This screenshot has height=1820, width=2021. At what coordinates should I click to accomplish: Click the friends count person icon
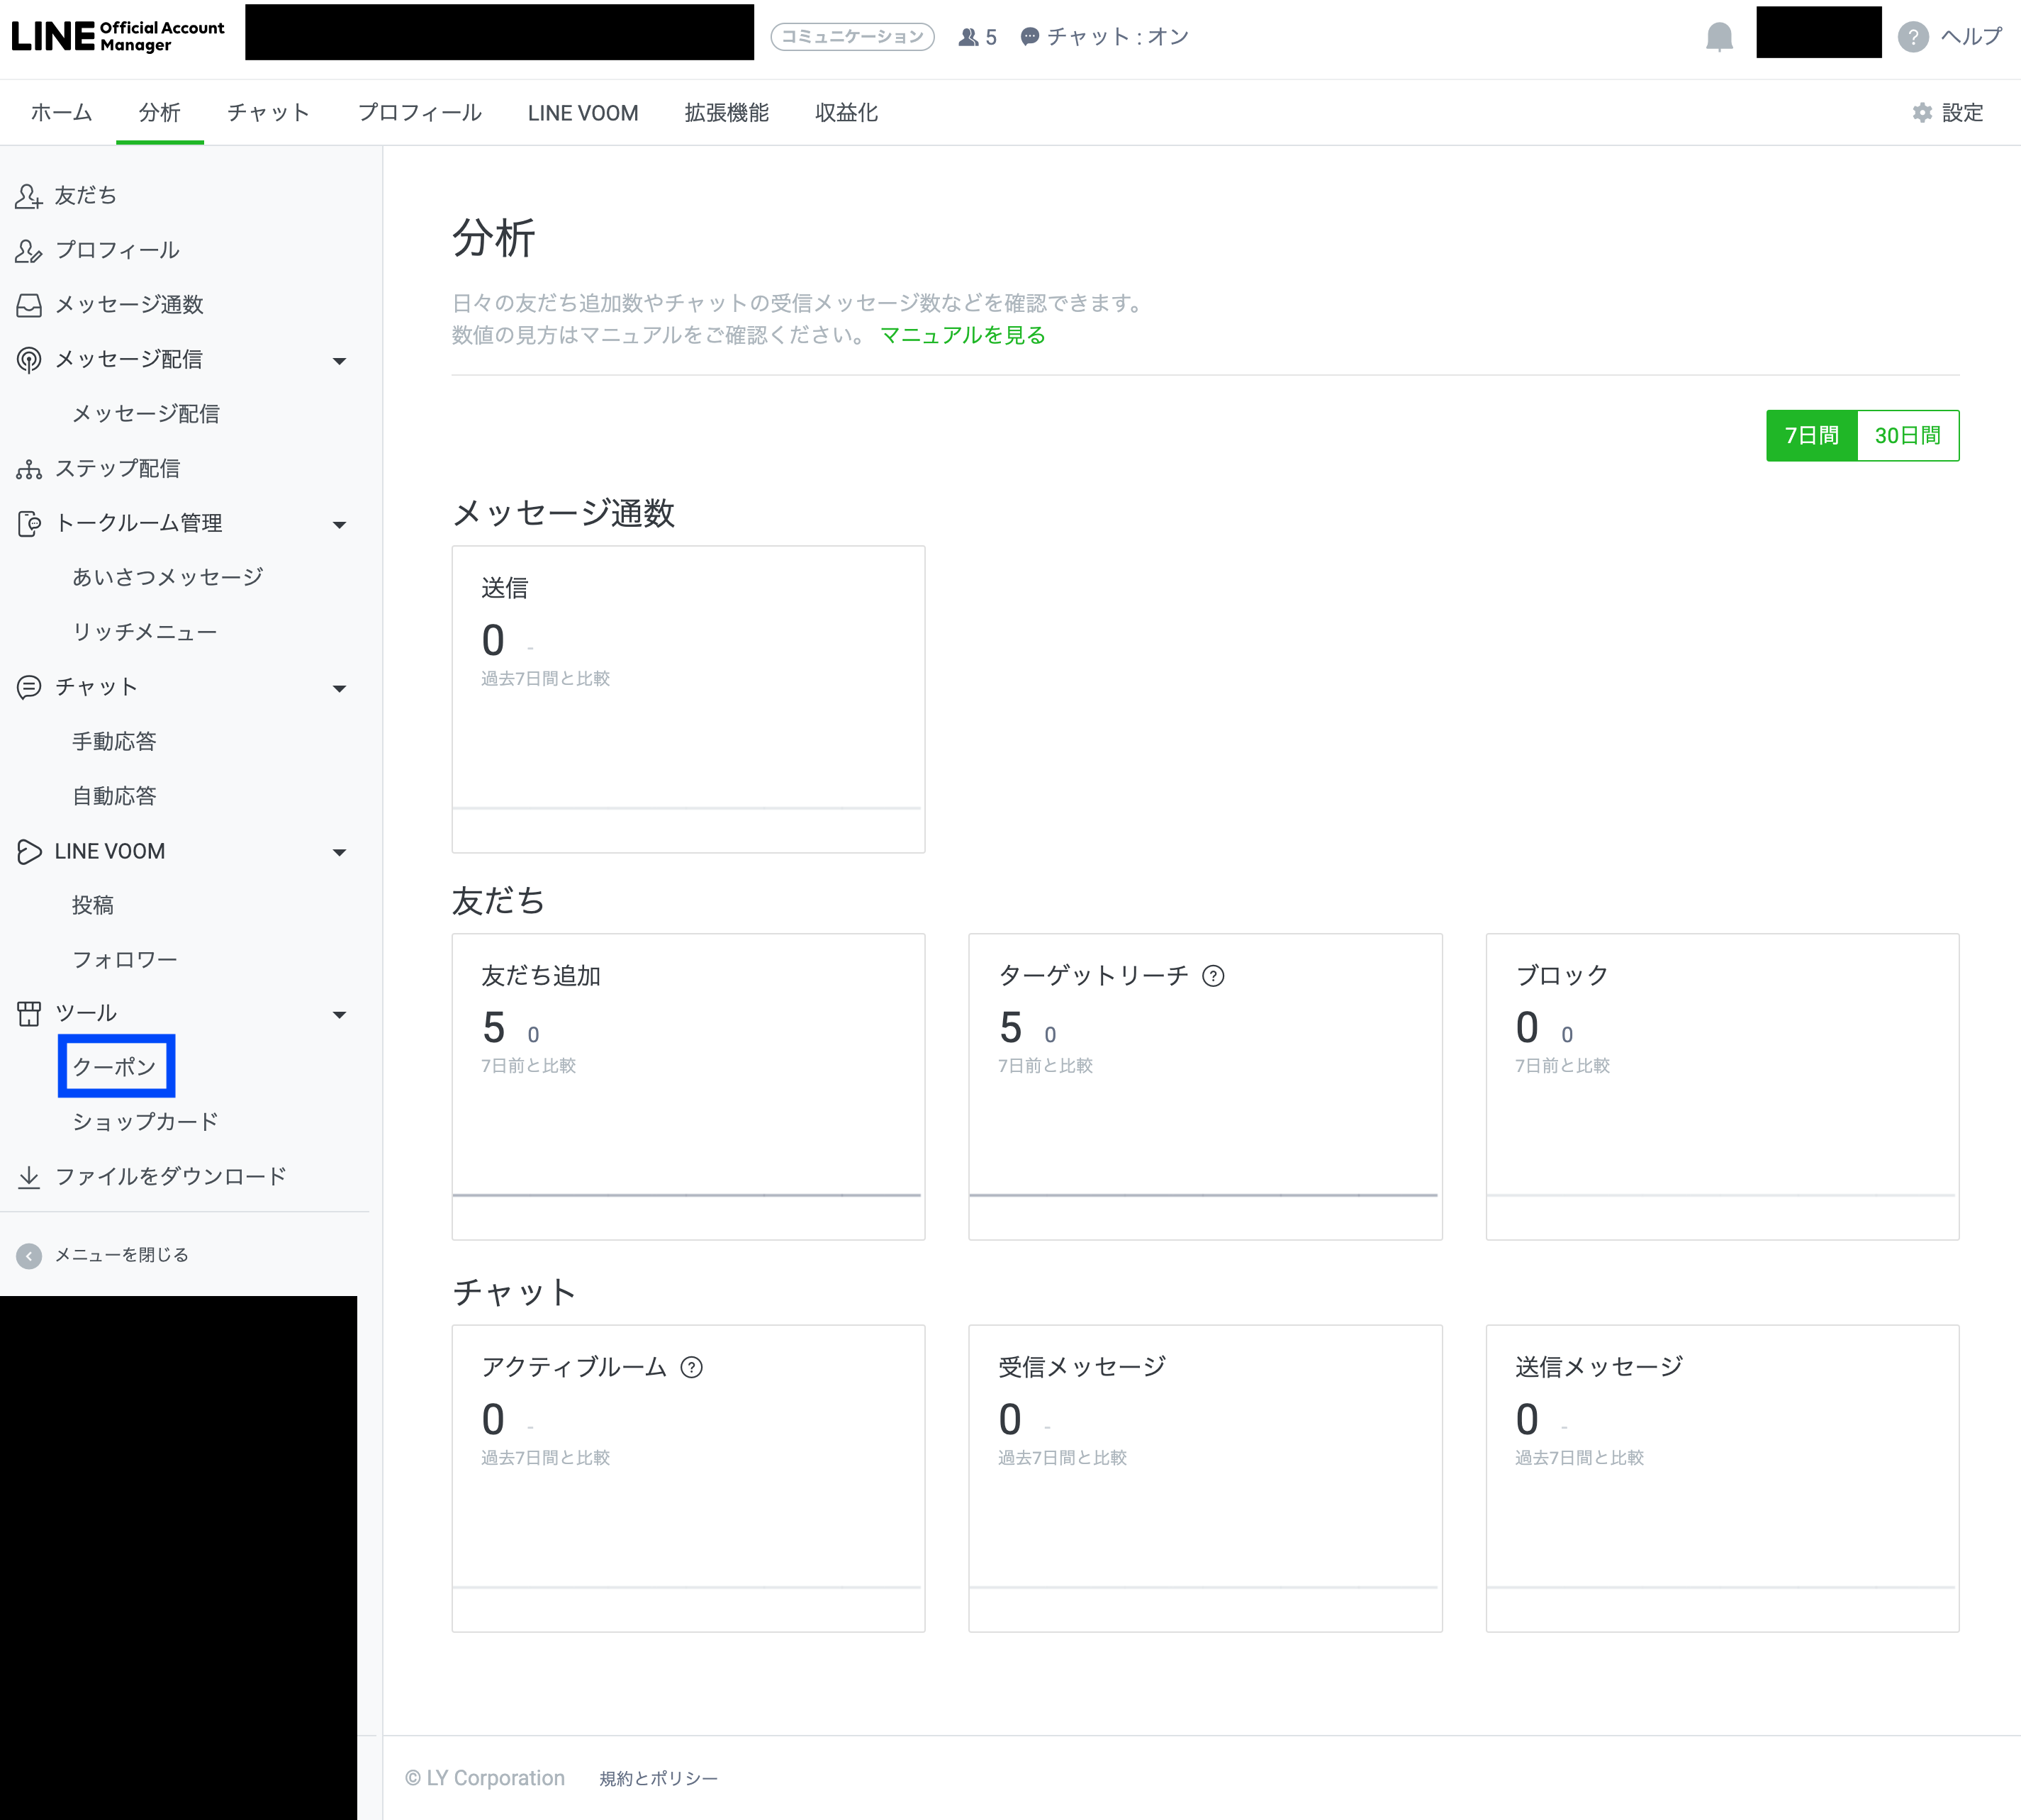coord(967,37)
